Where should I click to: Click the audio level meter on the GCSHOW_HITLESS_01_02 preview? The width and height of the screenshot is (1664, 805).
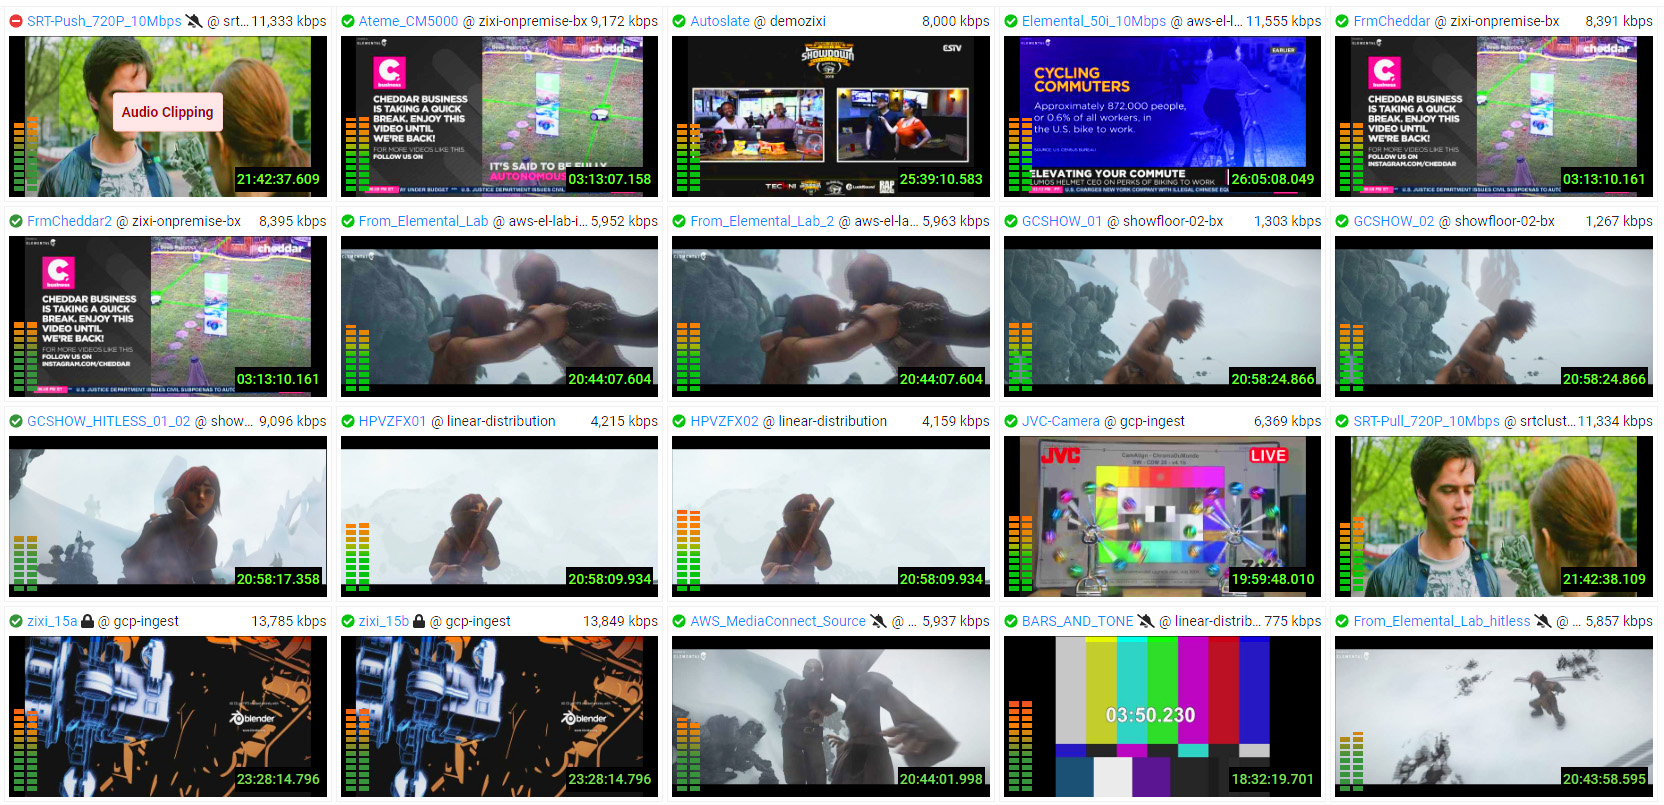click(x=25, y=563)
